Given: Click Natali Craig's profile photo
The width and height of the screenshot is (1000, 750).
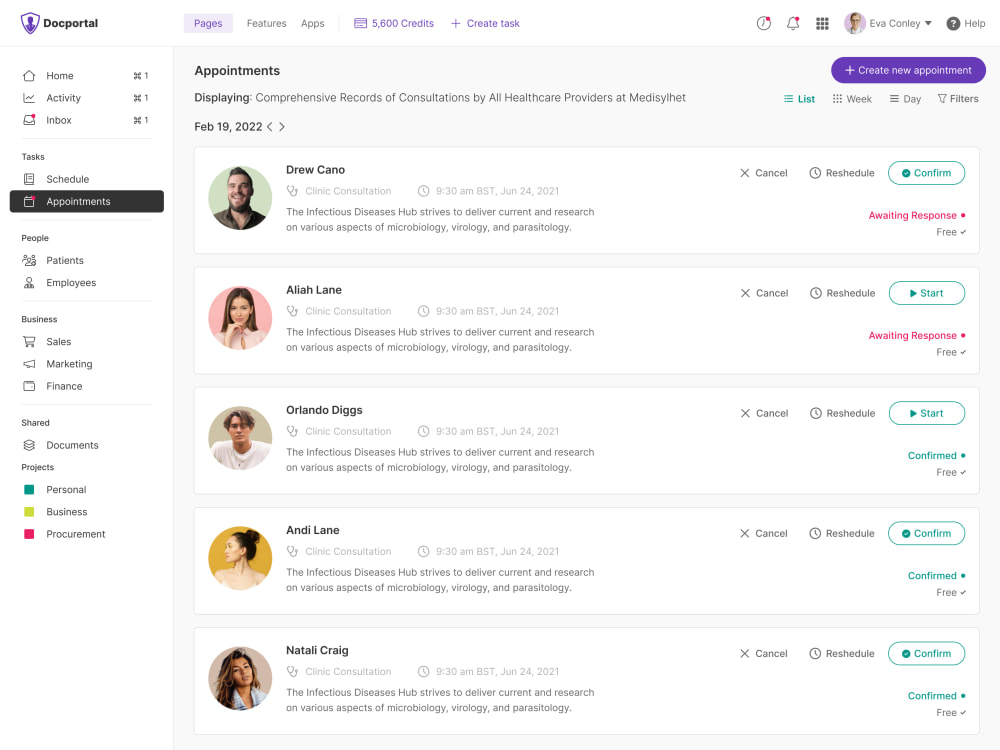Looking at the screenshot, I should pos(240,679).
